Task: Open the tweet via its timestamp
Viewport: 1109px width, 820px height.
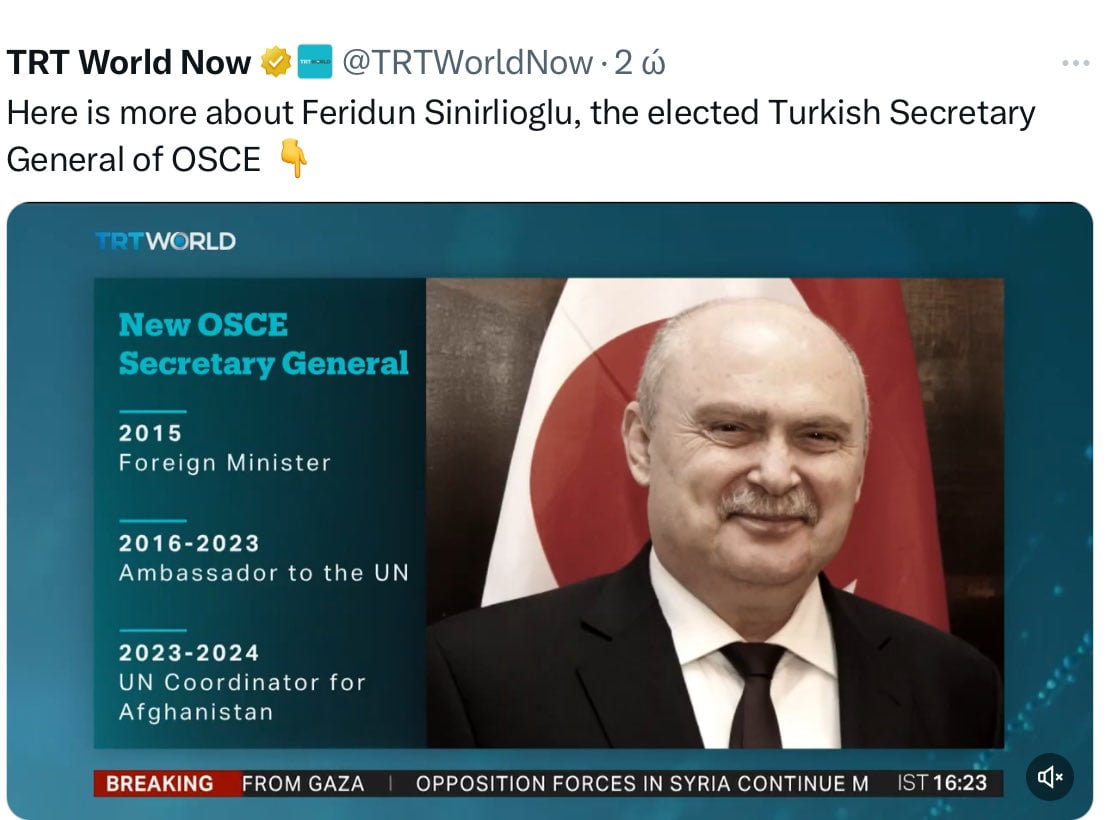Action: (x=640, y=63)
